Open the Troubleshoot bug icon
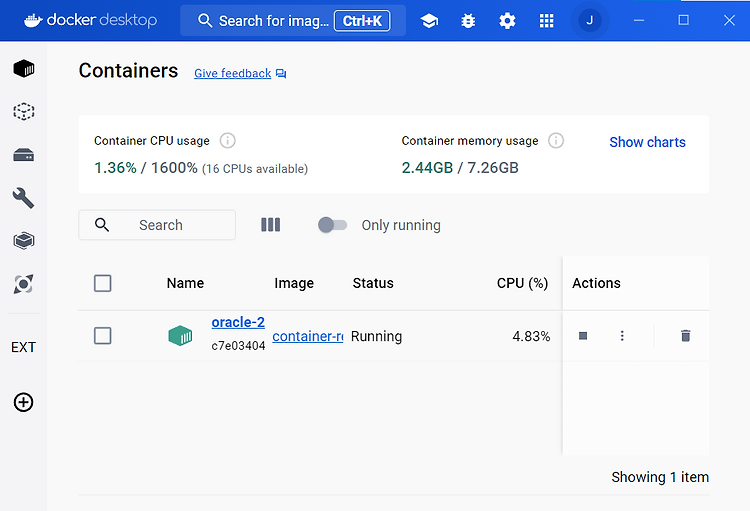Image resolution: width=750 pixels, height=511 pixels. click(x=468, y=21)
